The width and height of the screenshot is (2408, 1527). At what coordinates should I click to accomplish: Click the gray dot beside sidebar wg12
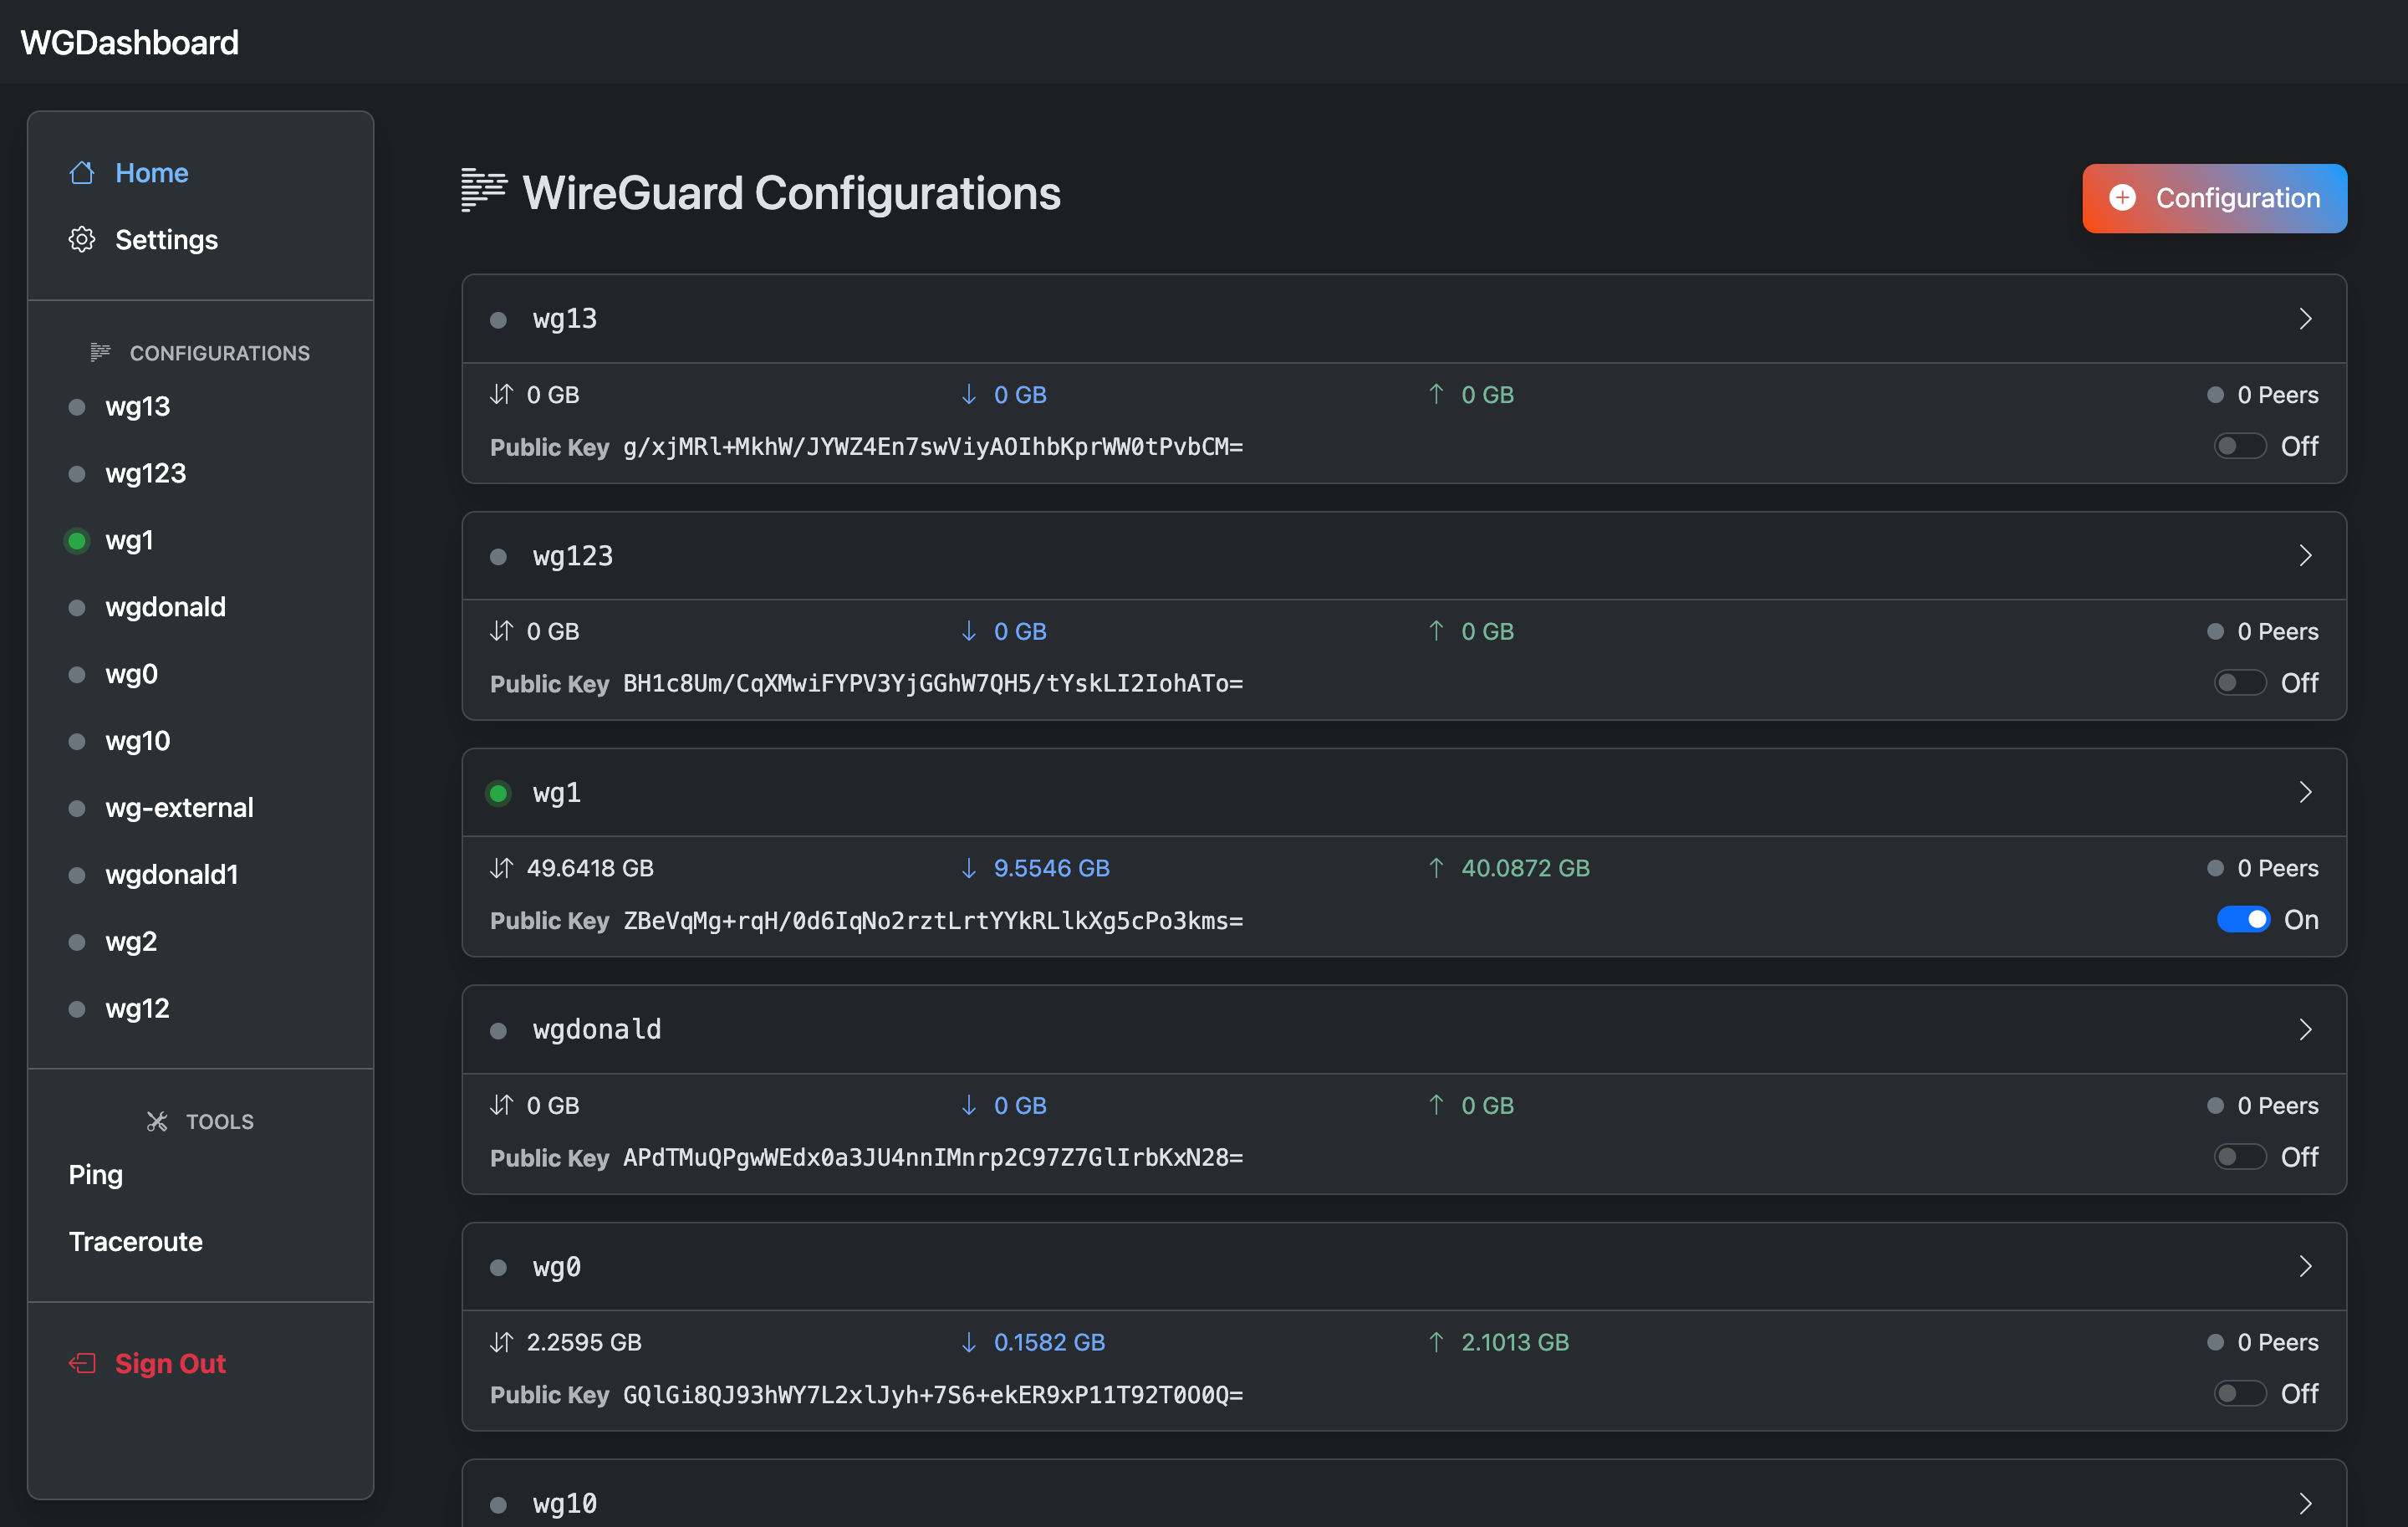point(77,1009)
